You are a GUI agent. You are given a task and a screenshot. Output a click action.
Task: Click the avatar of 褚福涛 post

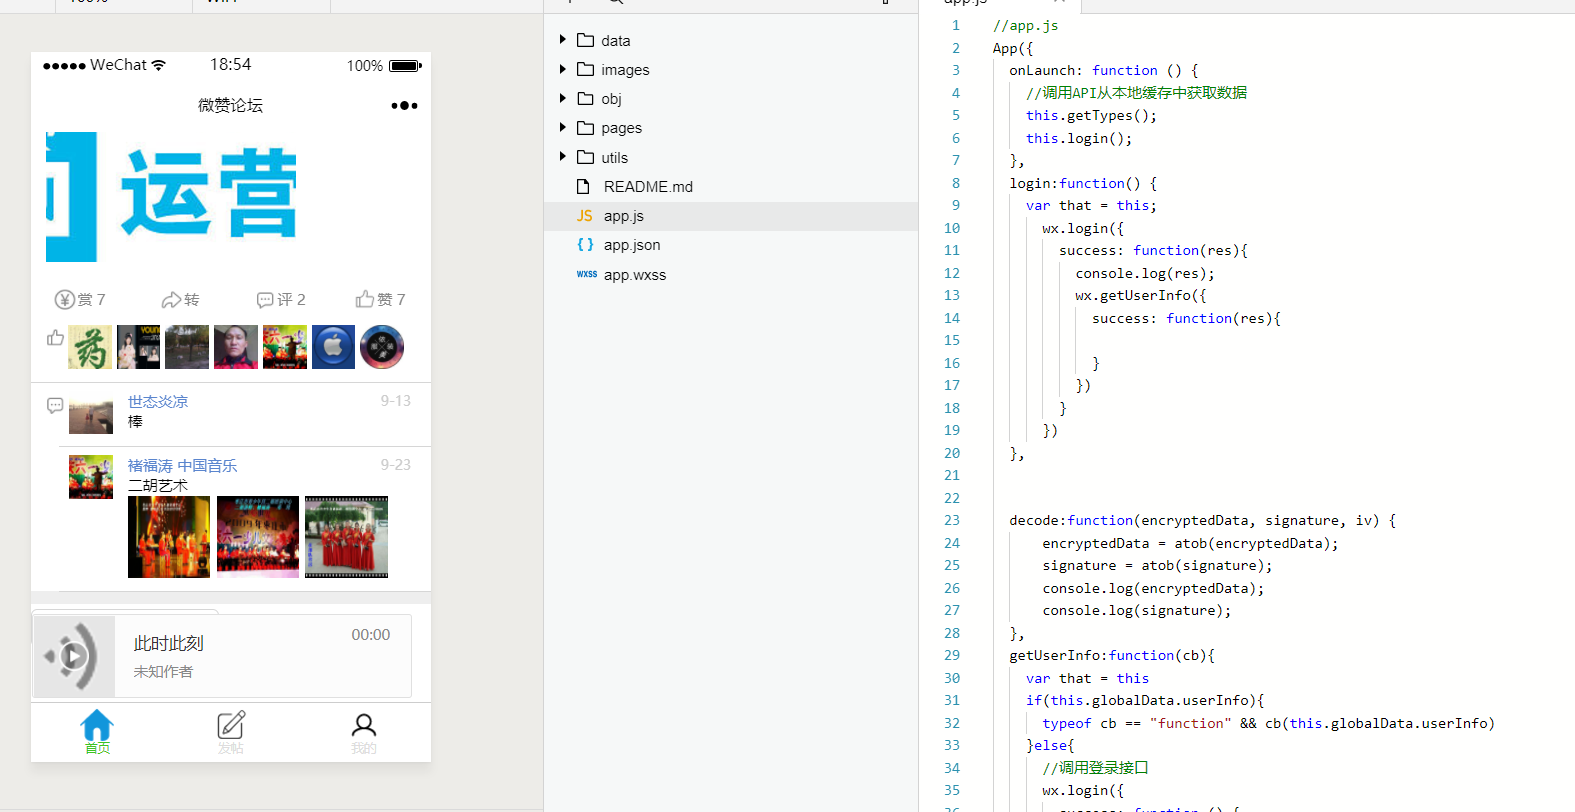pyautogui.click(x=91, y=477)
